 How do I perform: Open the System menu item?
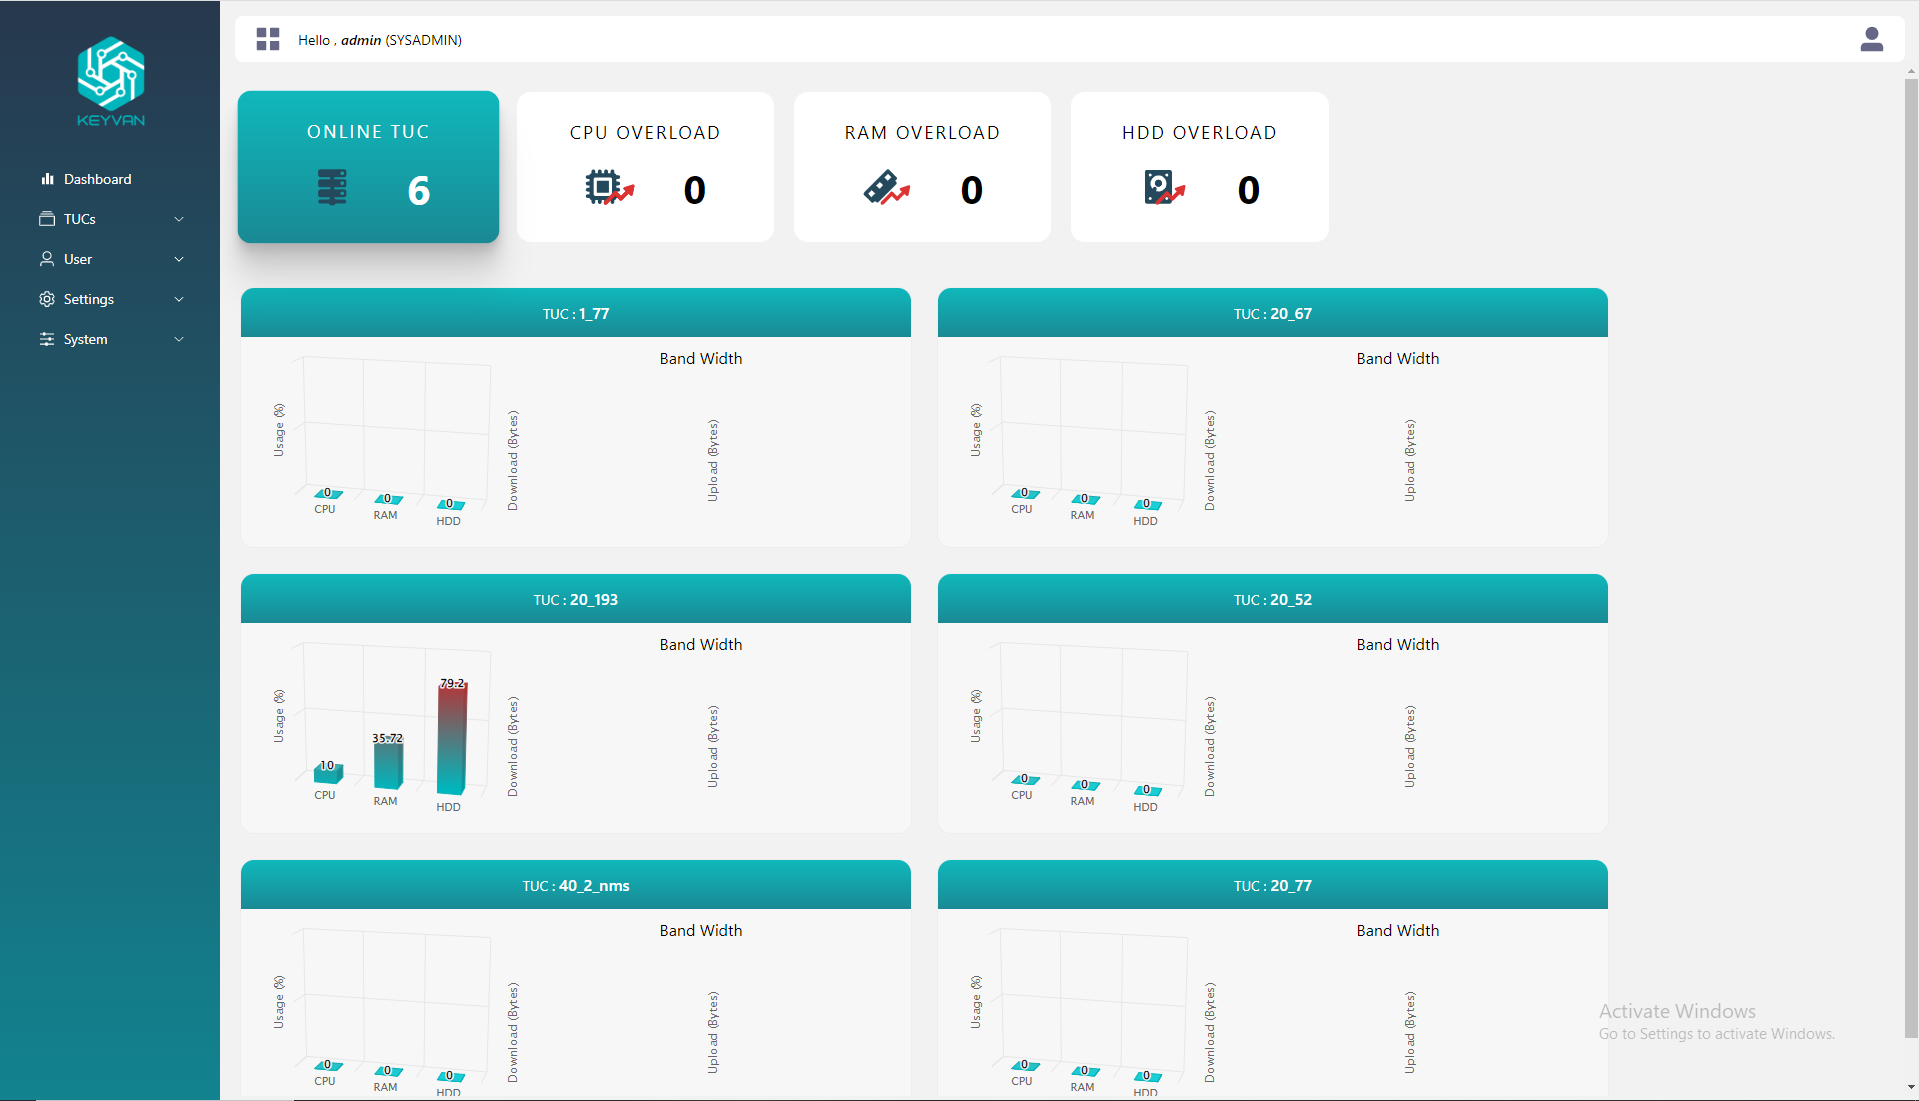pyautogui.click(x=86, y=339)
